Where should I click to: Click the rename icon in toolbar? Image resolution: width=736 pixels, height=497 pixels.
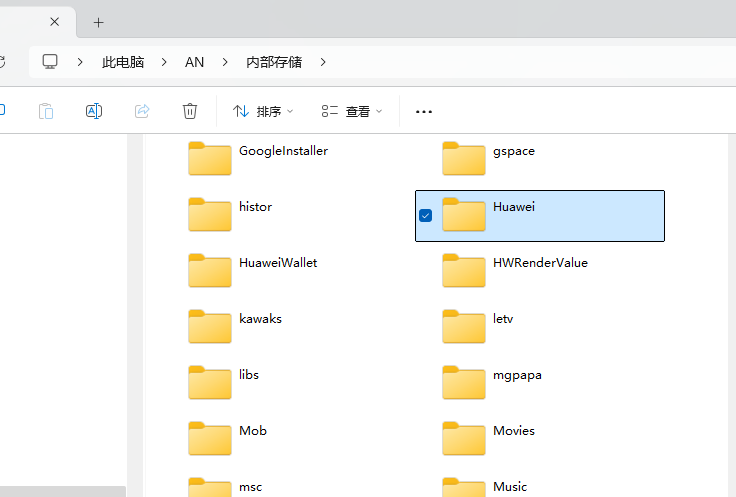click(x=94, y=111)
